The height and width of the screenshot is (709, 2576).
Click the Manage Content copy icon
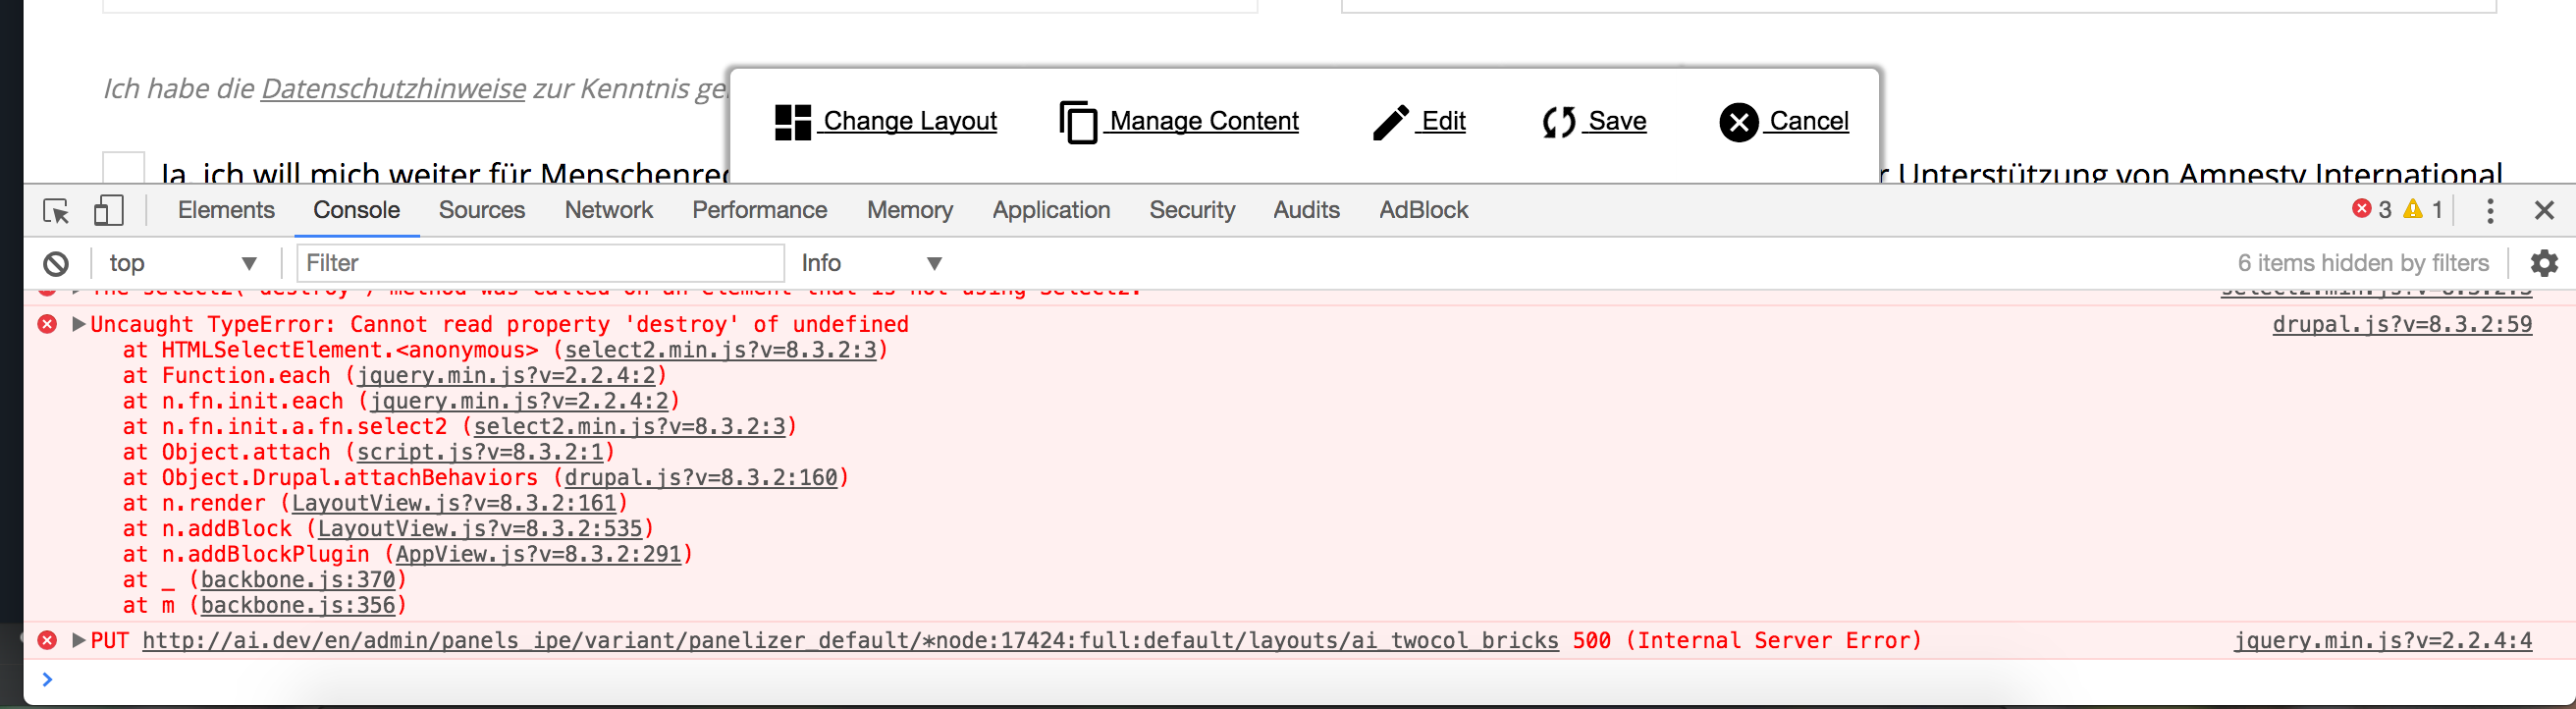click(1078, 123)
